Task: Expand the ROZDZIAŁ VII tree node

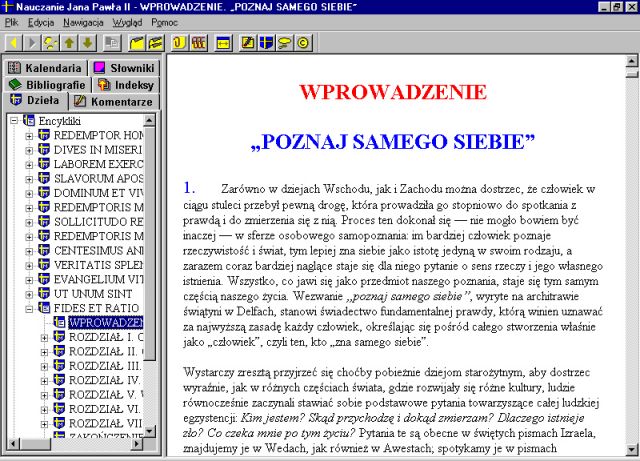Action: pos(44,424)
